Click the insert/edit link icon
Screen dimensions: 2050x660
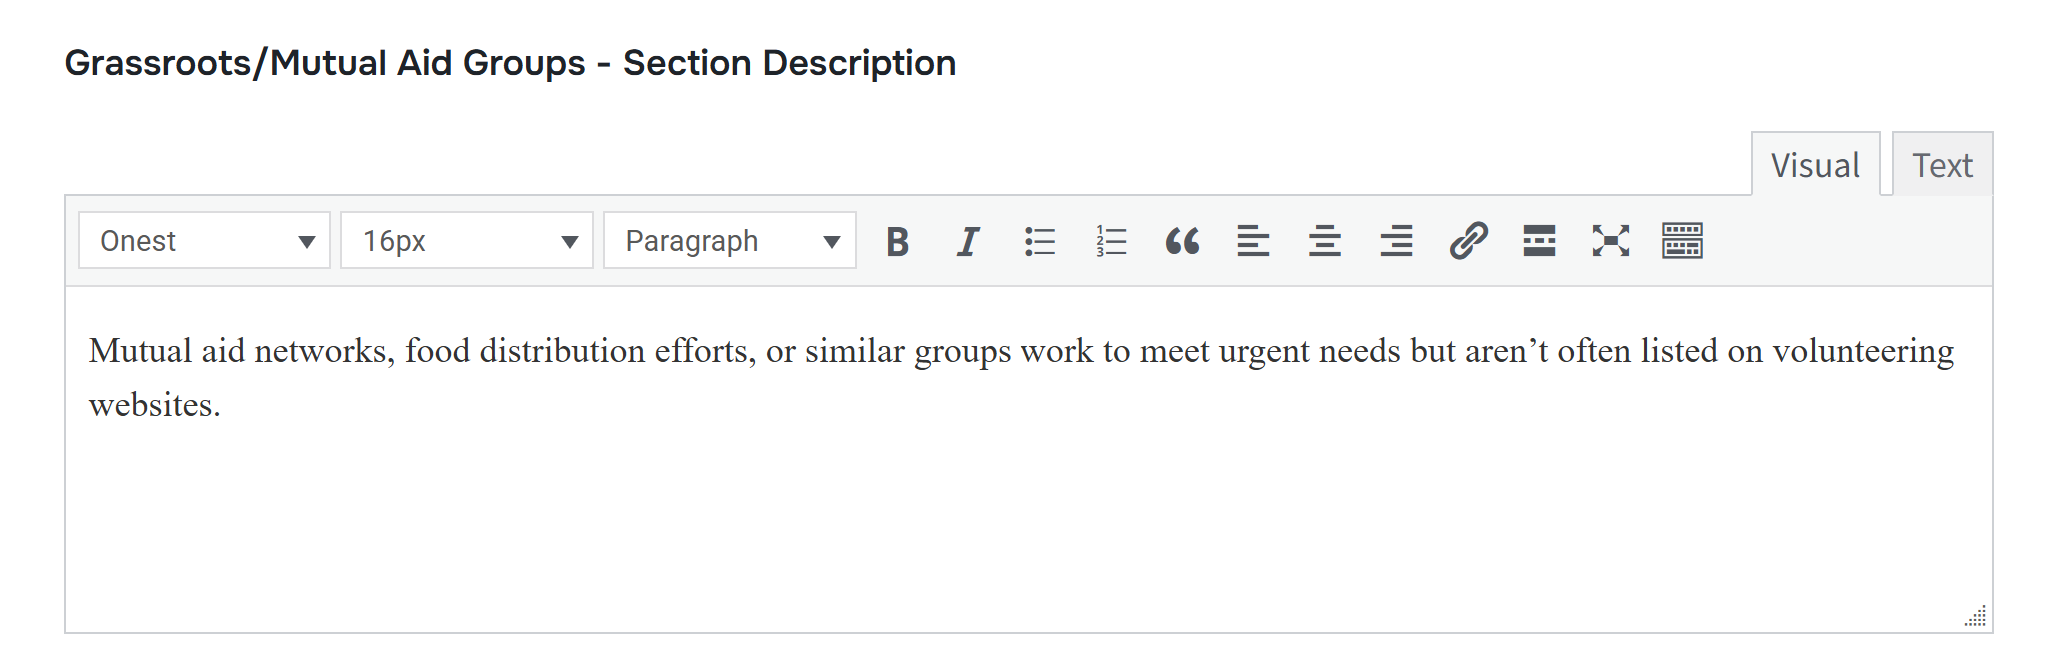(x=1468, y=241)
